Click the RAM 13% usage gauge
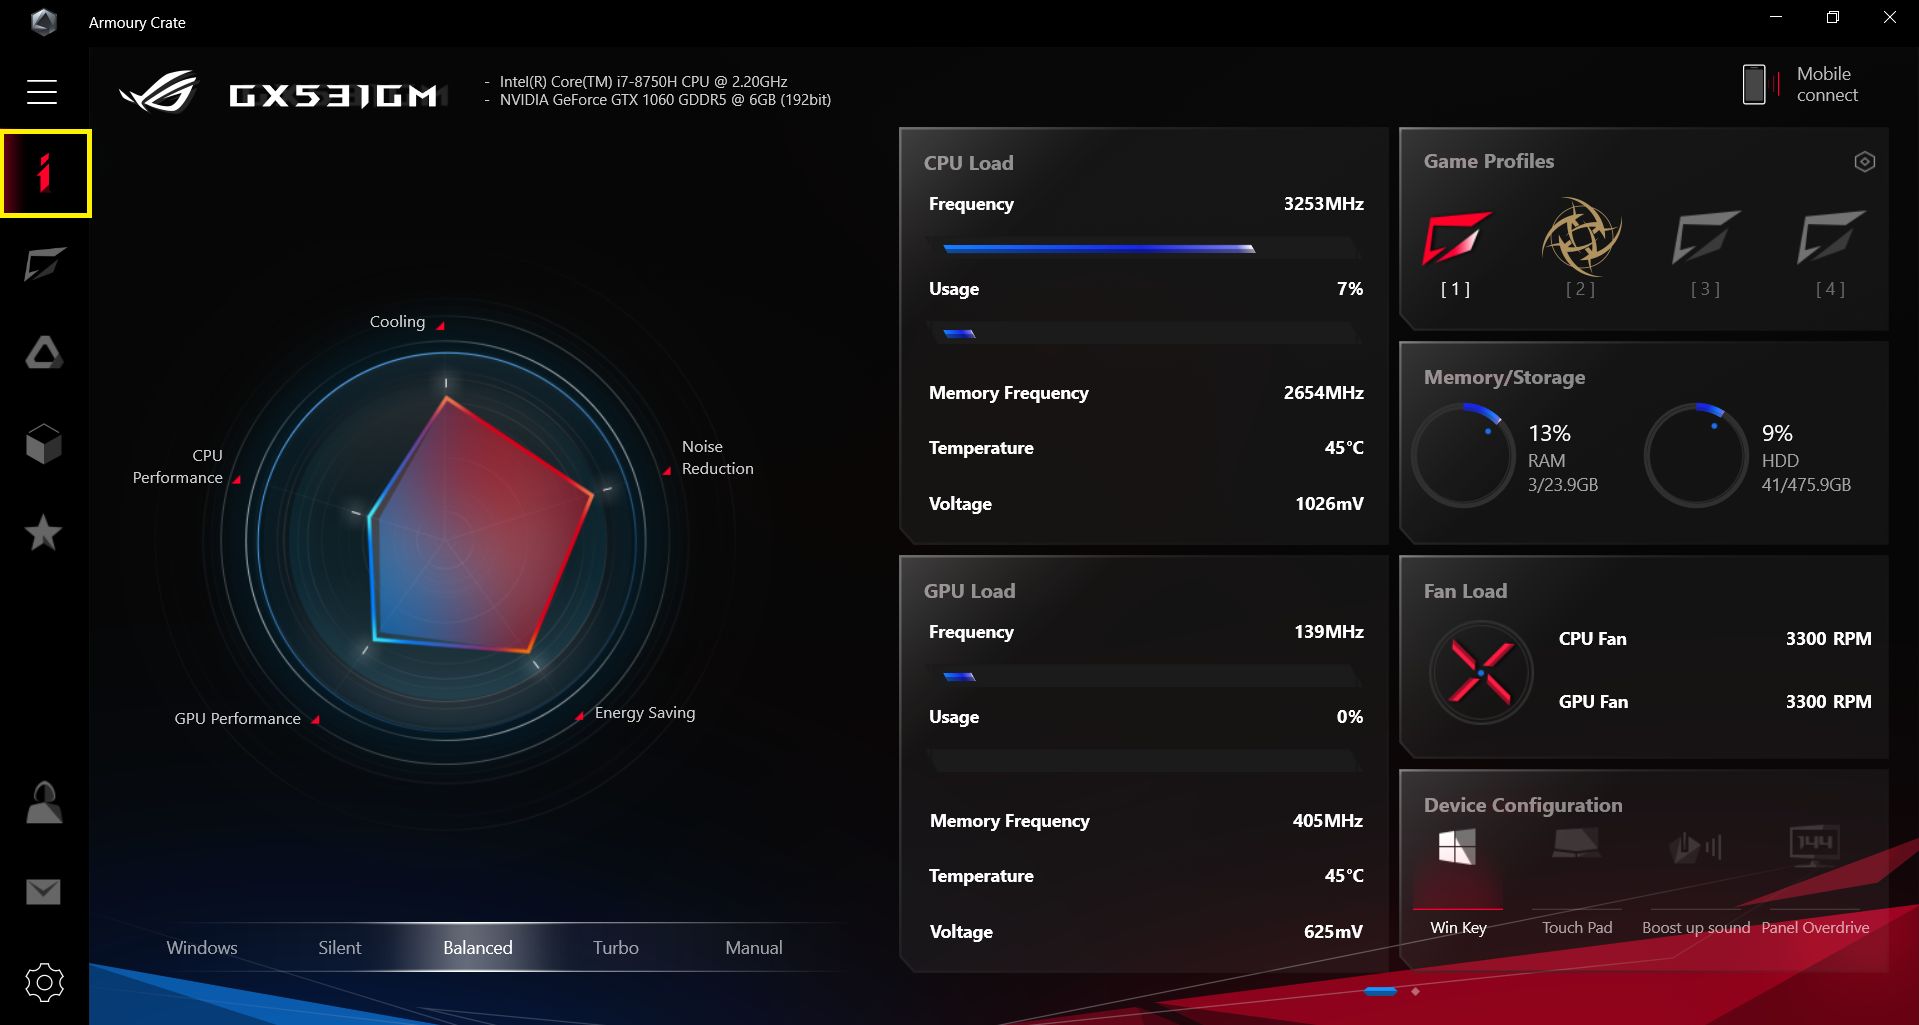The width and height of the screenshot is (1919, 1025). click(x=1462, y=455)
